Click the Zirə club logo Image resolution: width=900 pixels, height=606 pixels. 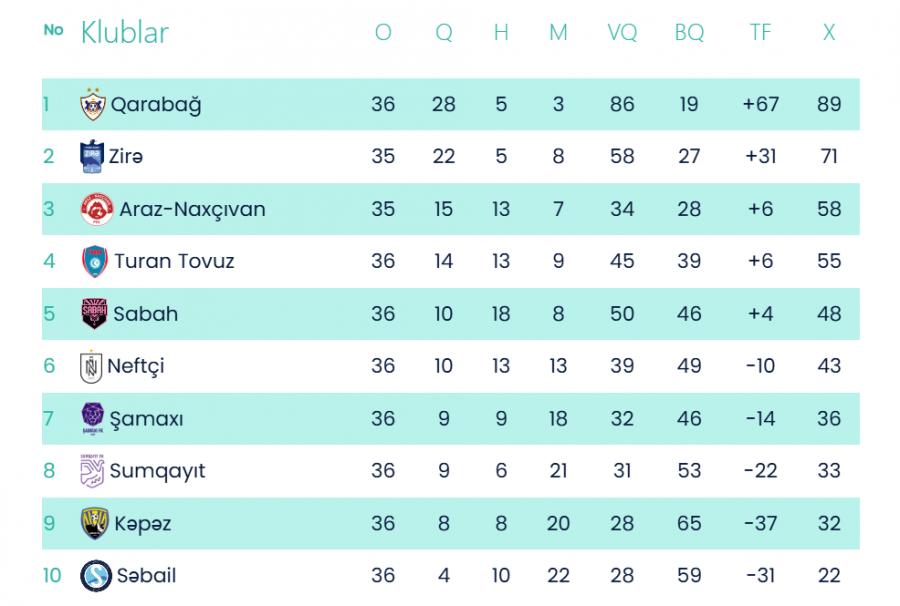click(92, 156)
